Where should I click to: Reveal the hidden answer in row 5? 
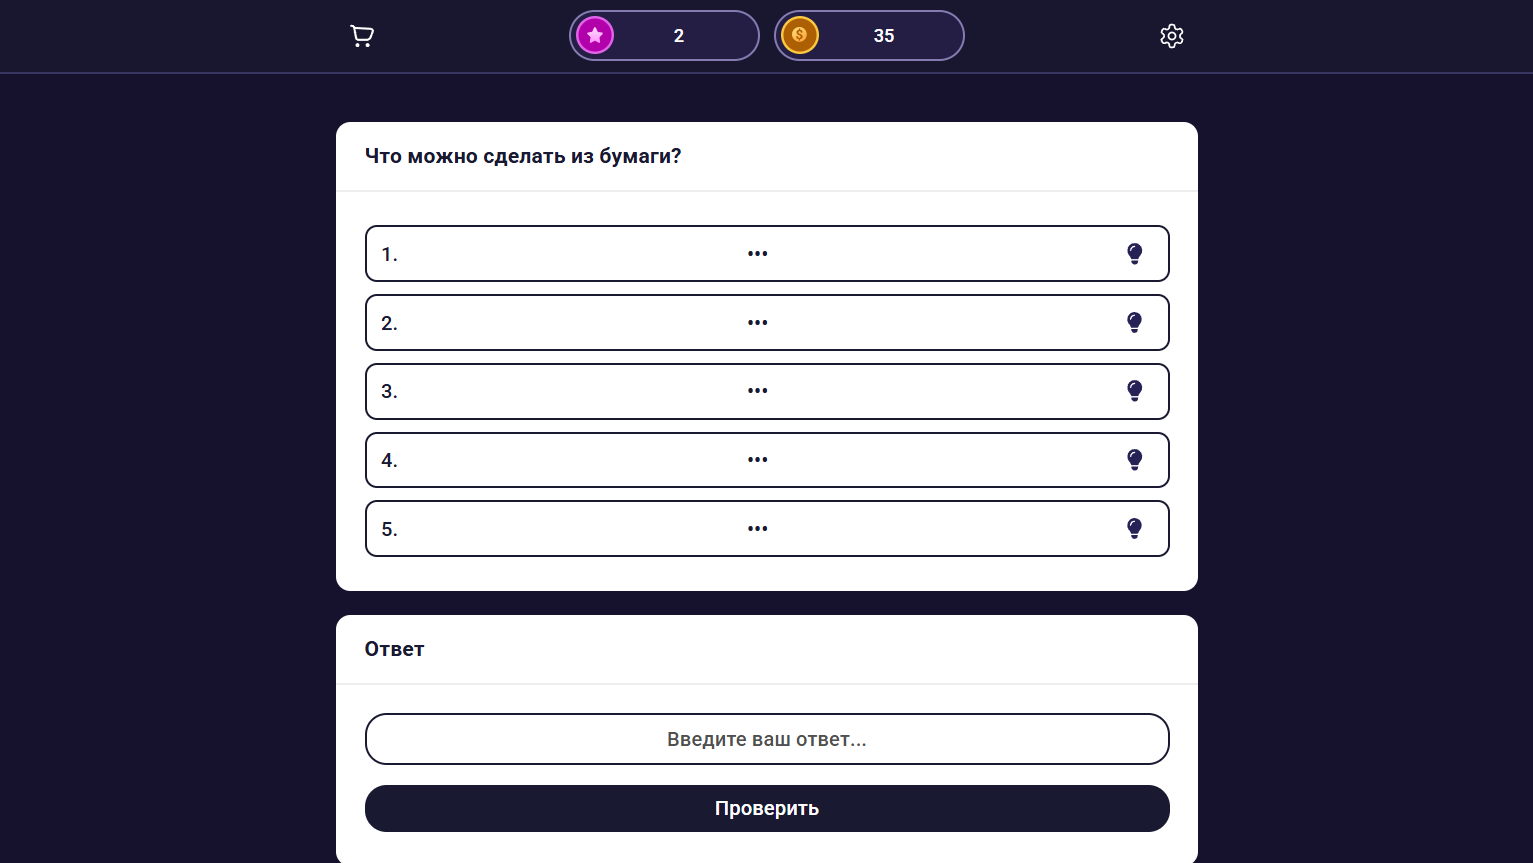coord(757,528)
